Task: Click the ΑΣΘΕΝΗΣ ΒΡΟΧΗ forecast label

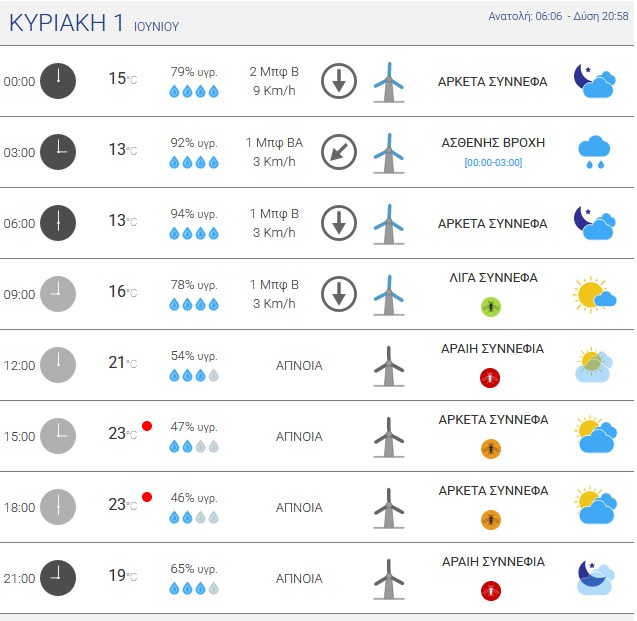Action: tap(493, 143)
